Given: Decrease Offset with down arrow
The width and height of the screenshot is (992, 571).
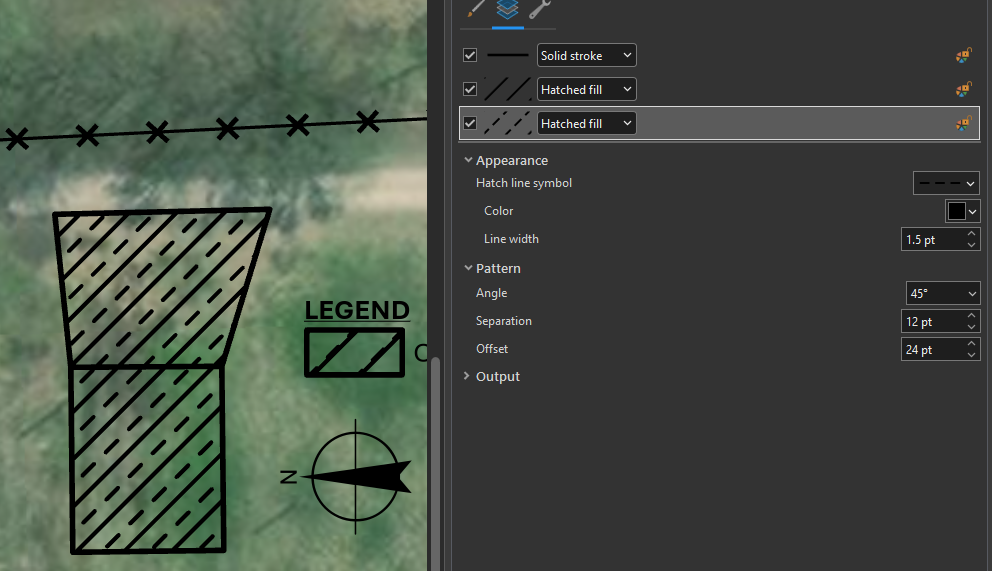Looking at the screenshot, I should pos(972,355).
